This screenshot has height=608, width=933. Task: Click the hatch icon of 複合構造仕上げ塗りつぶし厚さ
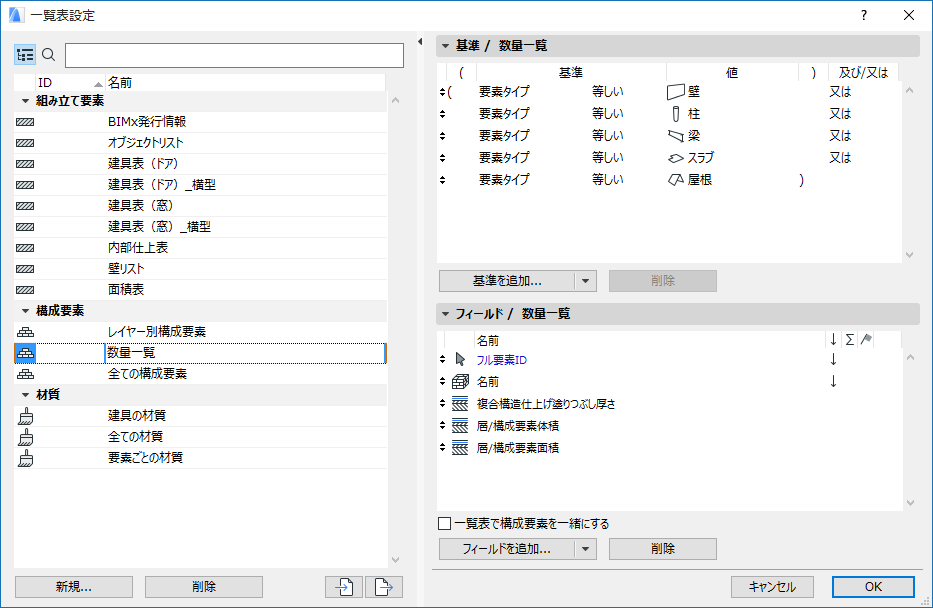click(460, 404)
